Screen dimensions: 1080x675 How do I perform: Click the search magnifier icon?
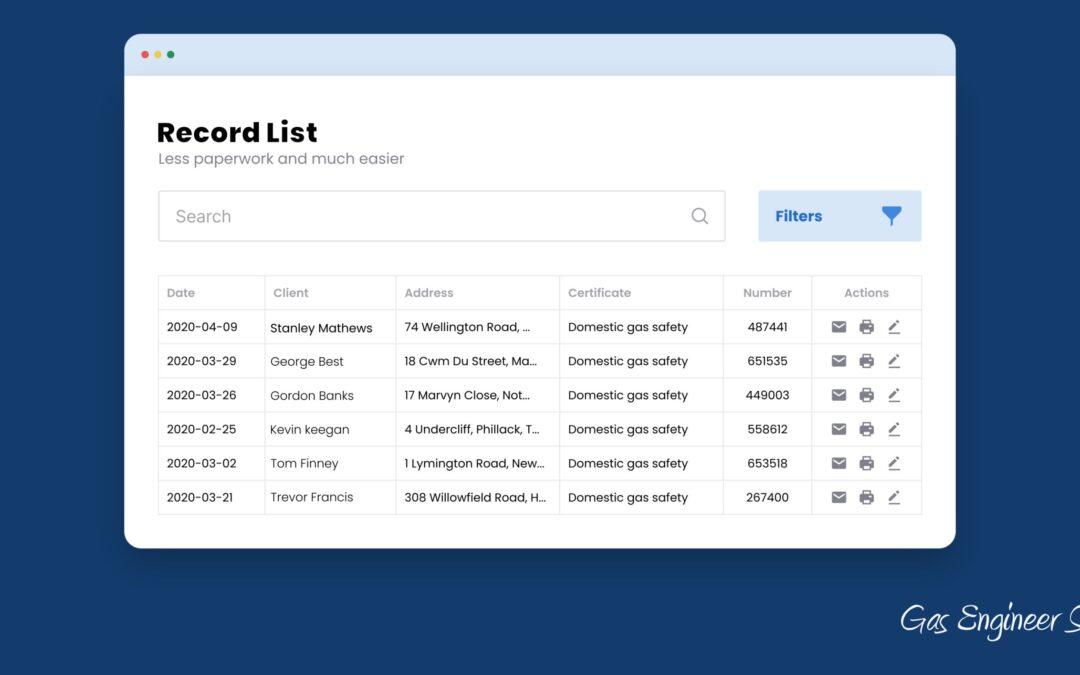699,216
